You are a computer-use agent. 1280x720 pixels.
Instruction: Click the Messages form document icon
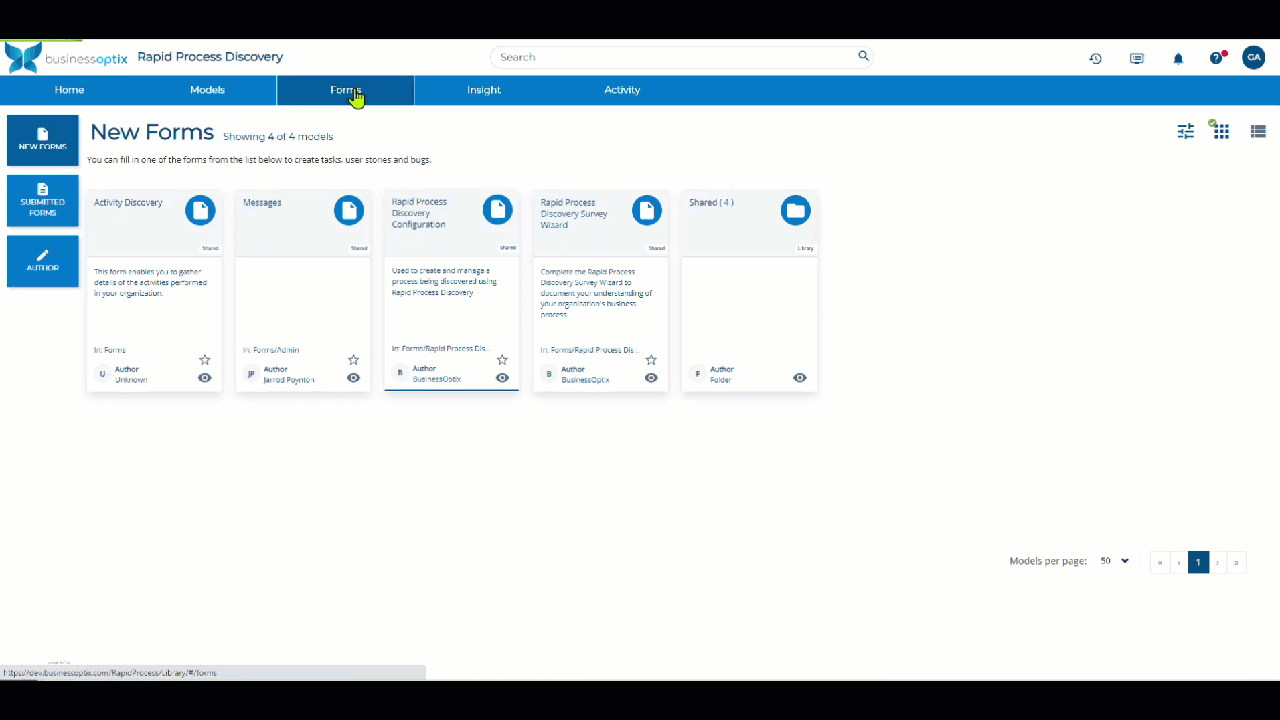(349, 210)
